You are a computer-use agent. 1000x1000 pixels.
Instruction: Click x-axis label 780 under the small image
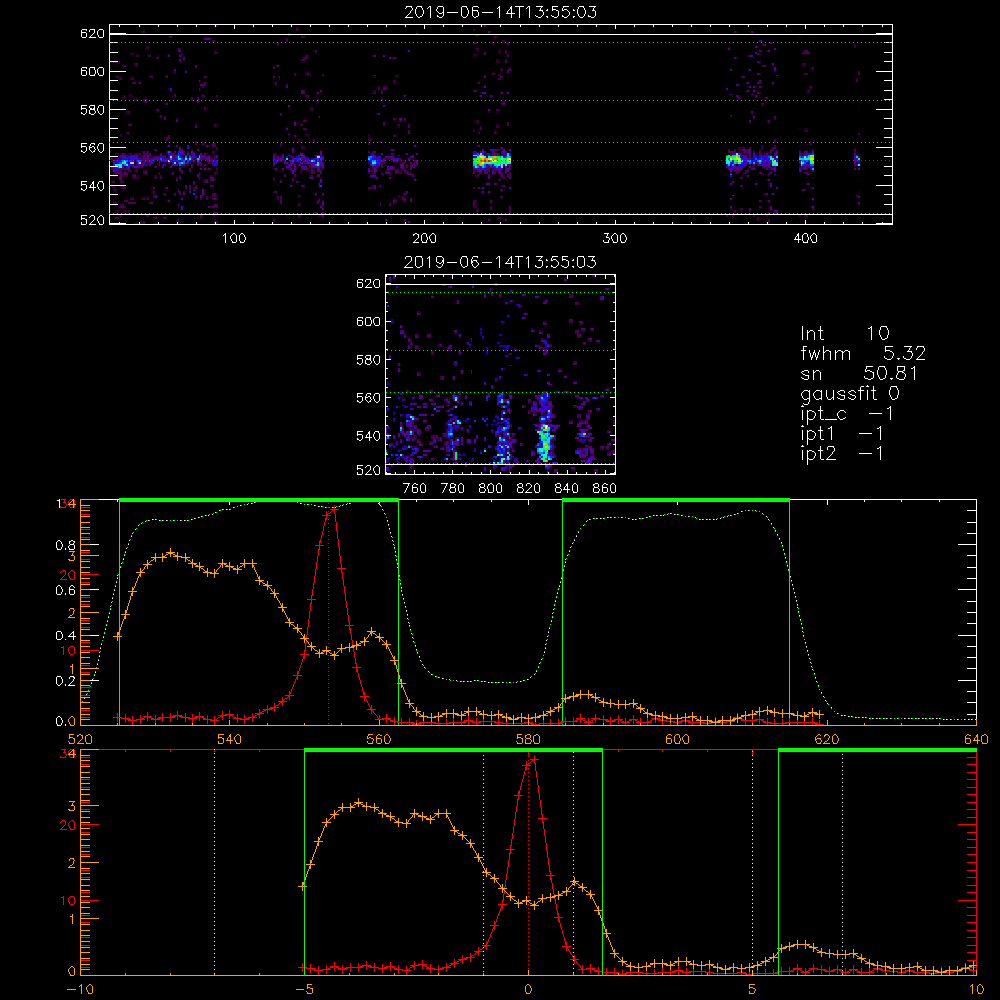(x=453, y=489)
